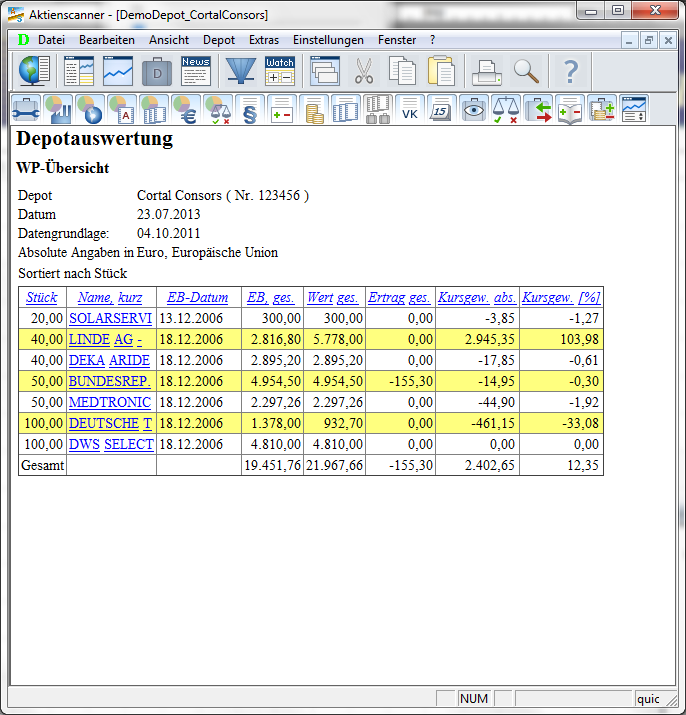This screenshot has height=715, width=686.
Task: Click the pie chart with globe icon
Action: coord(90,109)
